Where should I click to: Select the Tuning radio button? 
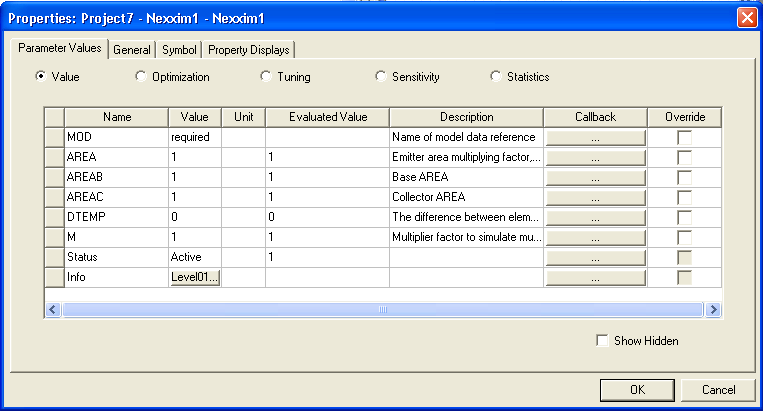266,76
